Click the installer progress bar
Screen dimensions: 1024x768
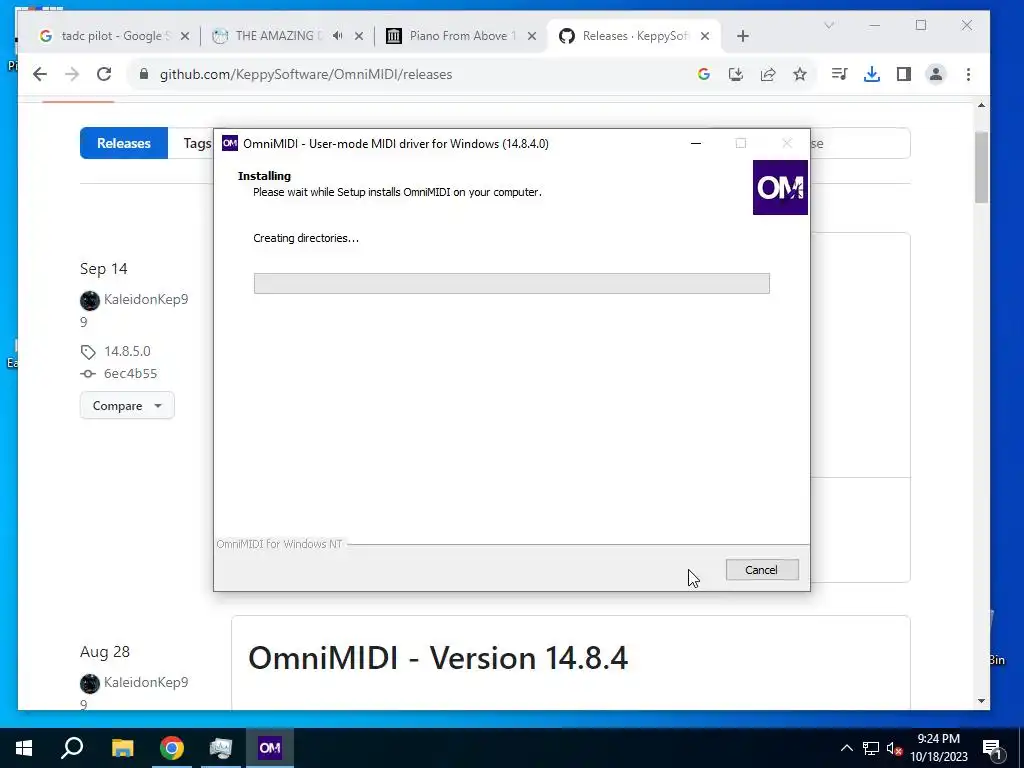(511, 283)
